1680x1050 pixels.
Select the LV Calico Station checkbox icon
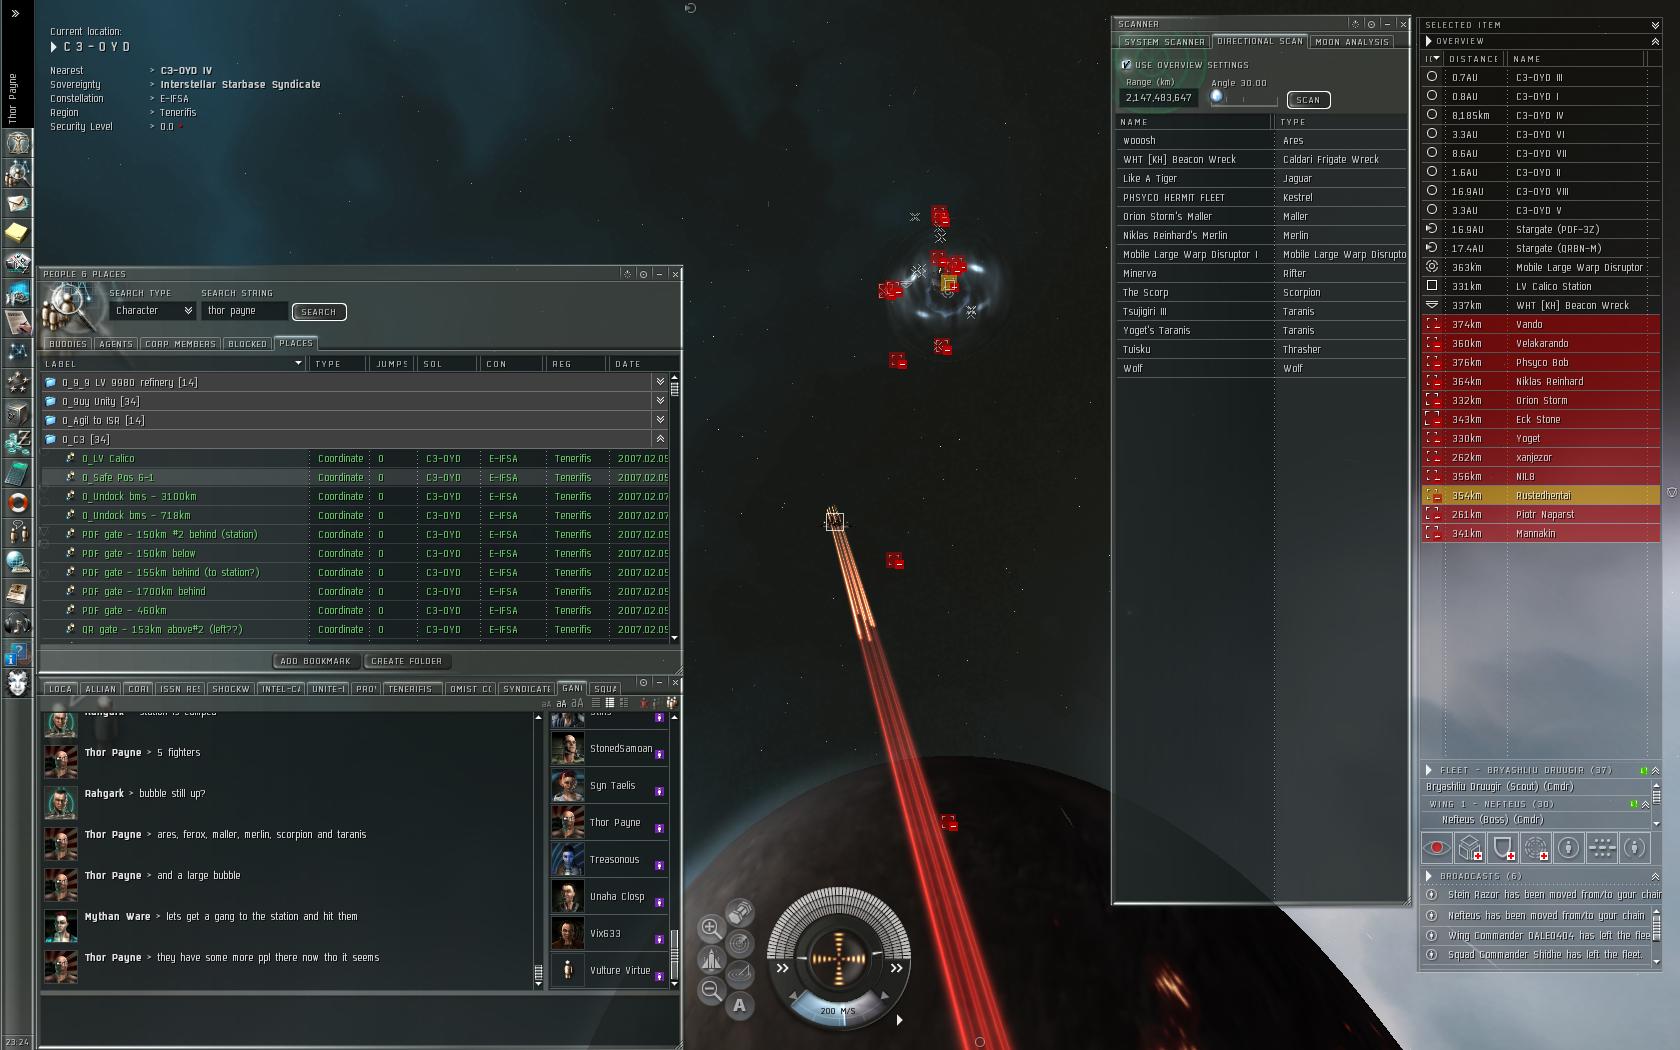(1432, 286)
